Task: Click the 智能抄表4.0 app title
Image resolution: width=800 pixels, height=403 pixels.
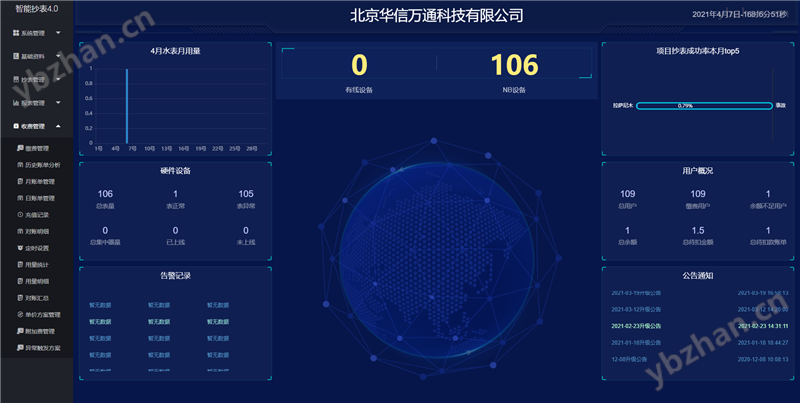Action: [x=37, y=9]
